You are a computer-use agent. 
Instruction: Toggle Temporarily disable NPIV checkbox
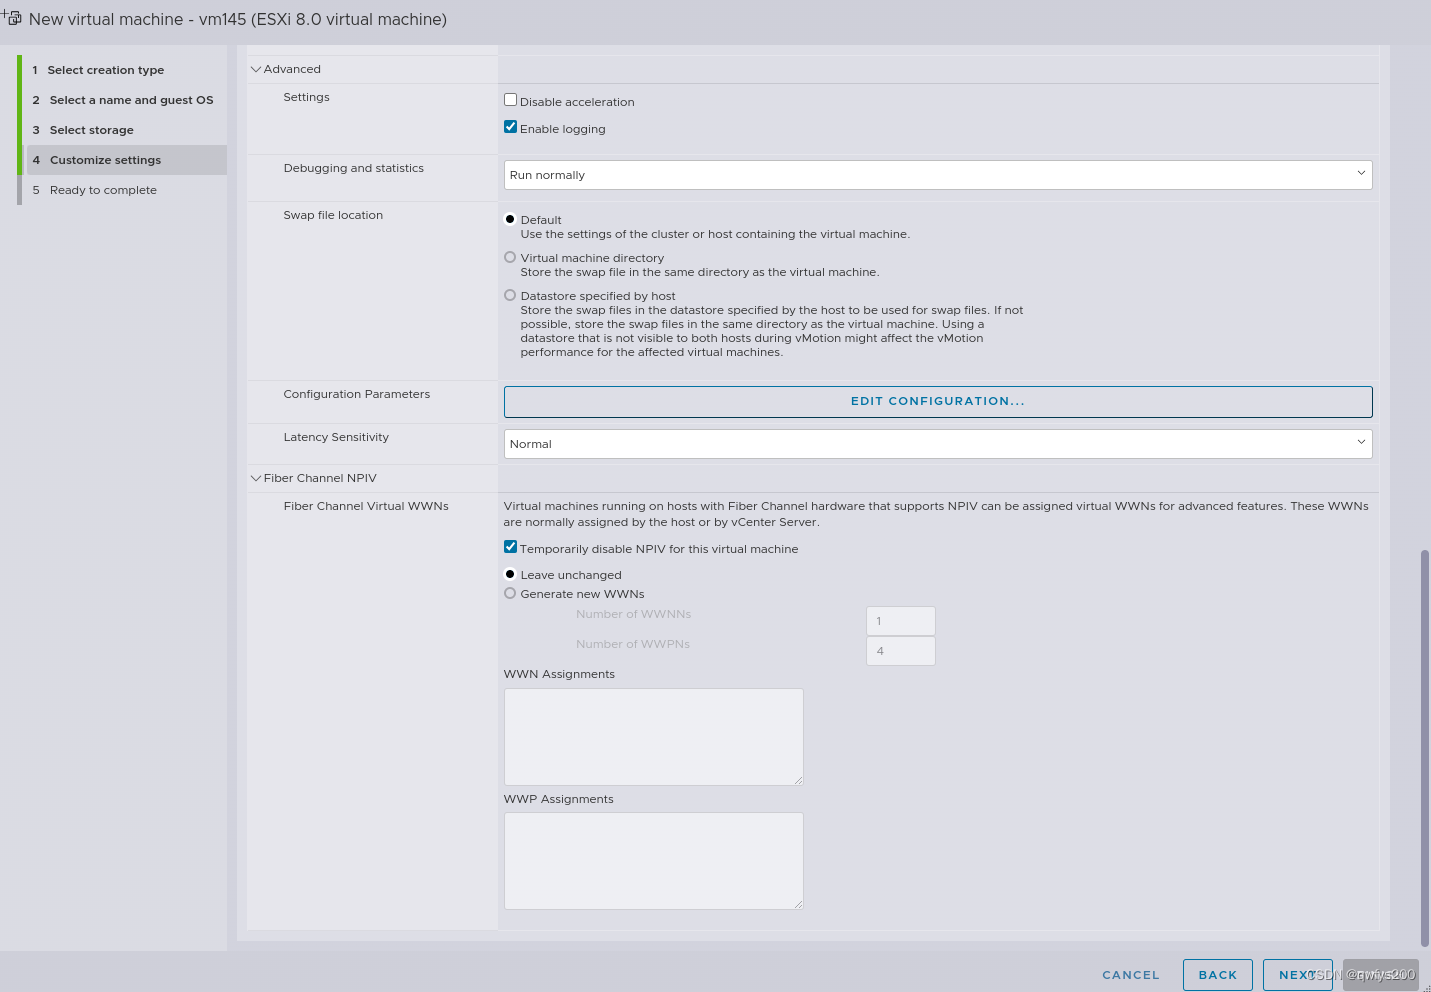tap(510, 547)
